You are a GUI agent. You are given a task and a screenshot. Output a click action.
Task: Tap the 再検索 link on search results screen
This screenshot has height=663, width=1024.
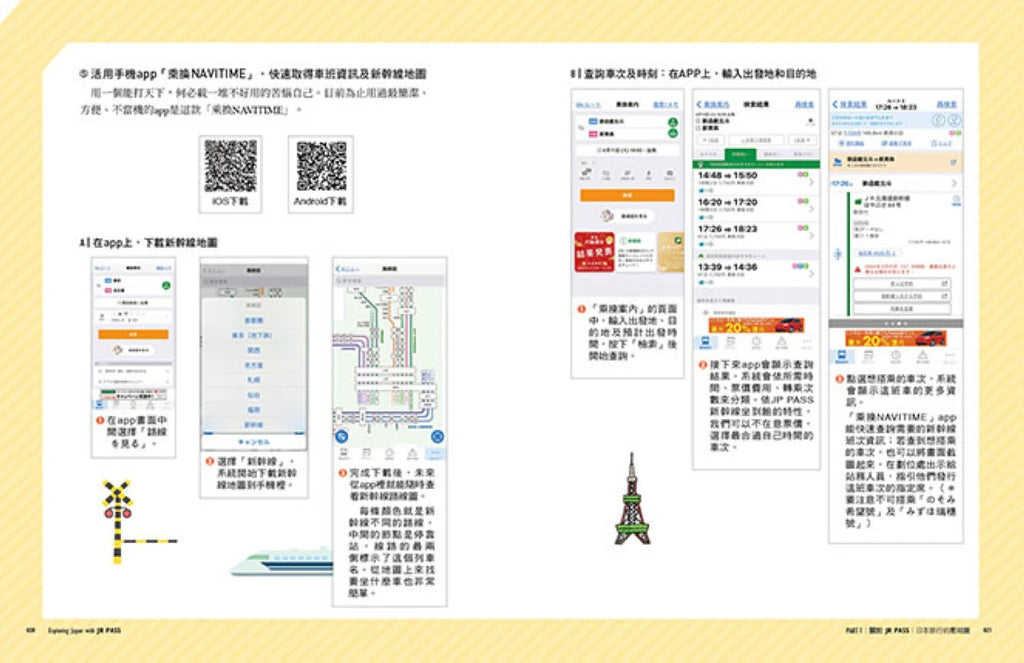coord(804,104)
